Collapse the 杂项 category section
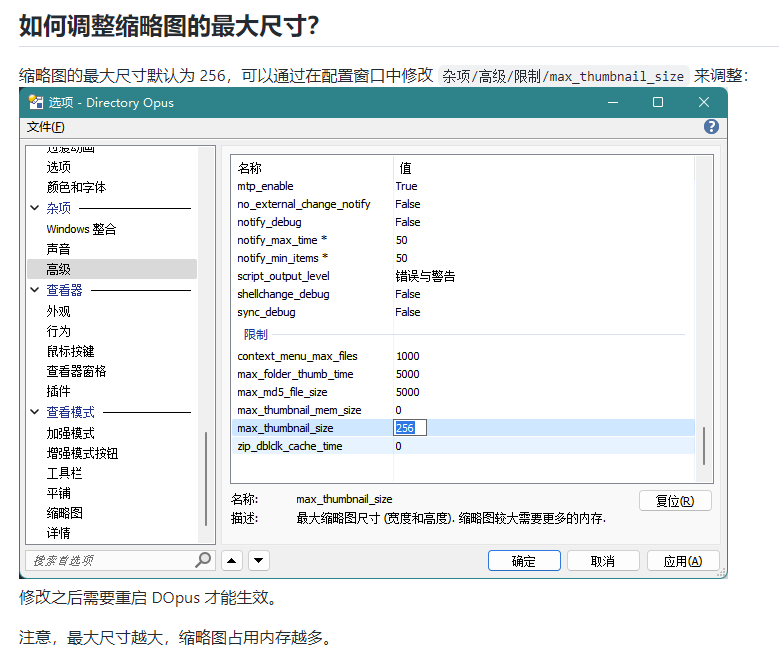This screenshot has width=779, height=668. click(36, 208)
